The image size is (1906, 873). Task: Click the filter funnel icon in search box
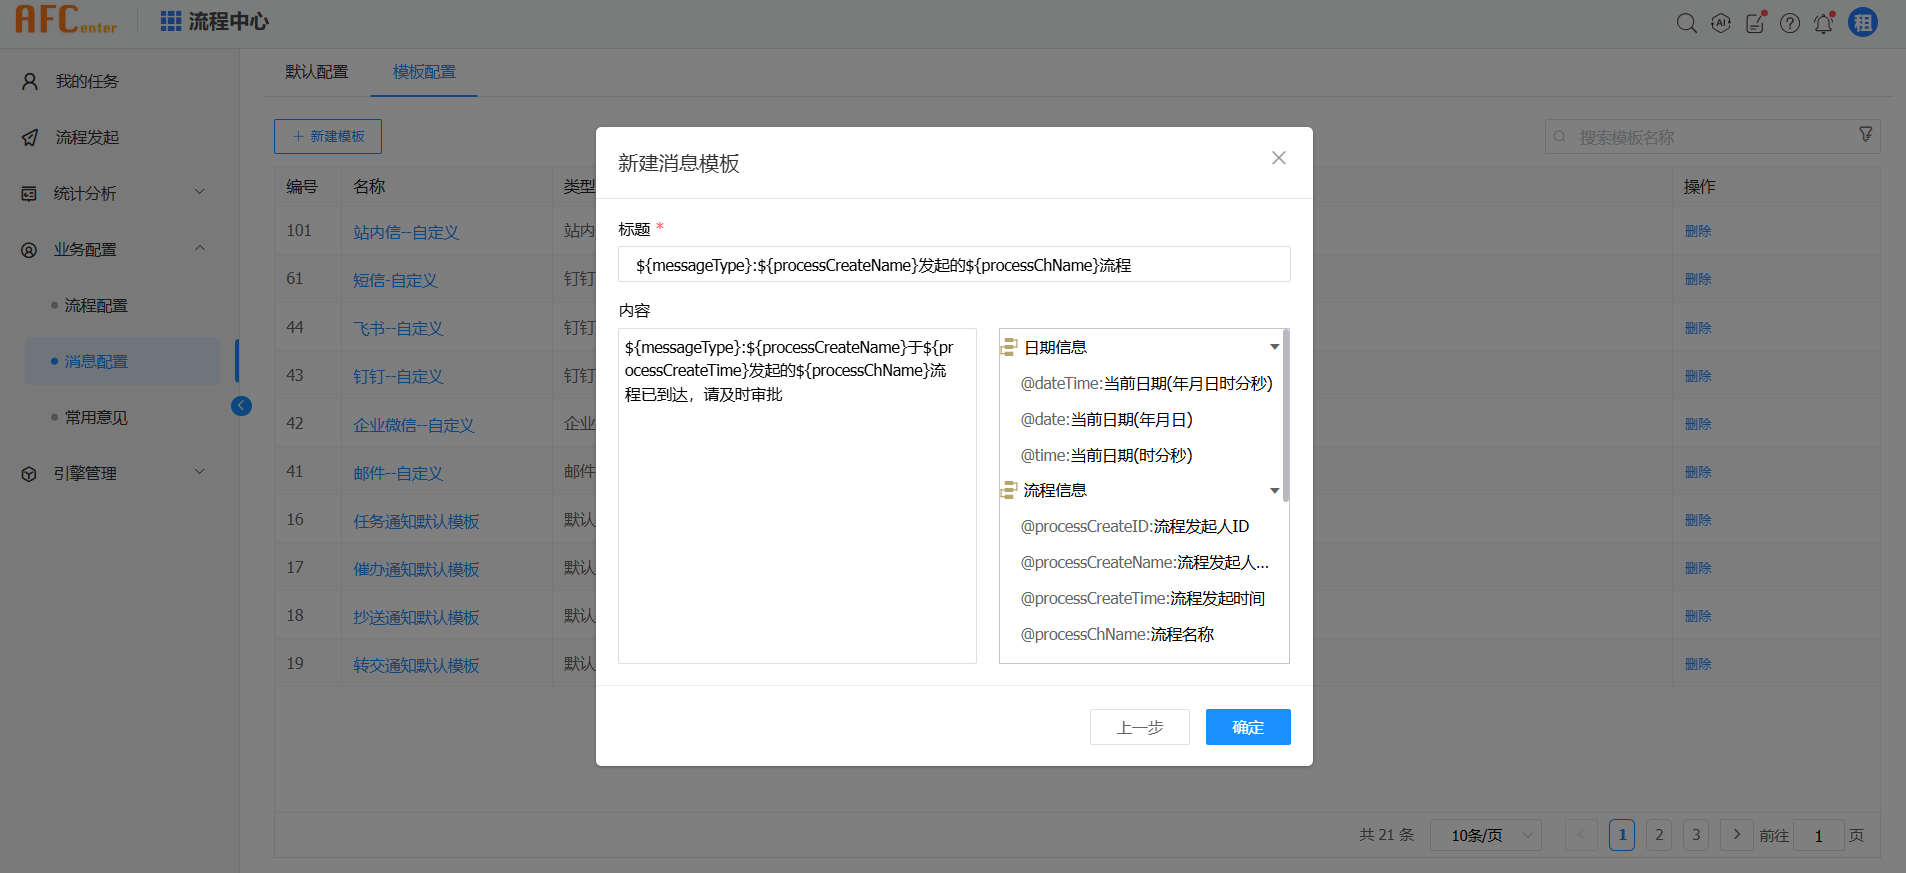1865,135
